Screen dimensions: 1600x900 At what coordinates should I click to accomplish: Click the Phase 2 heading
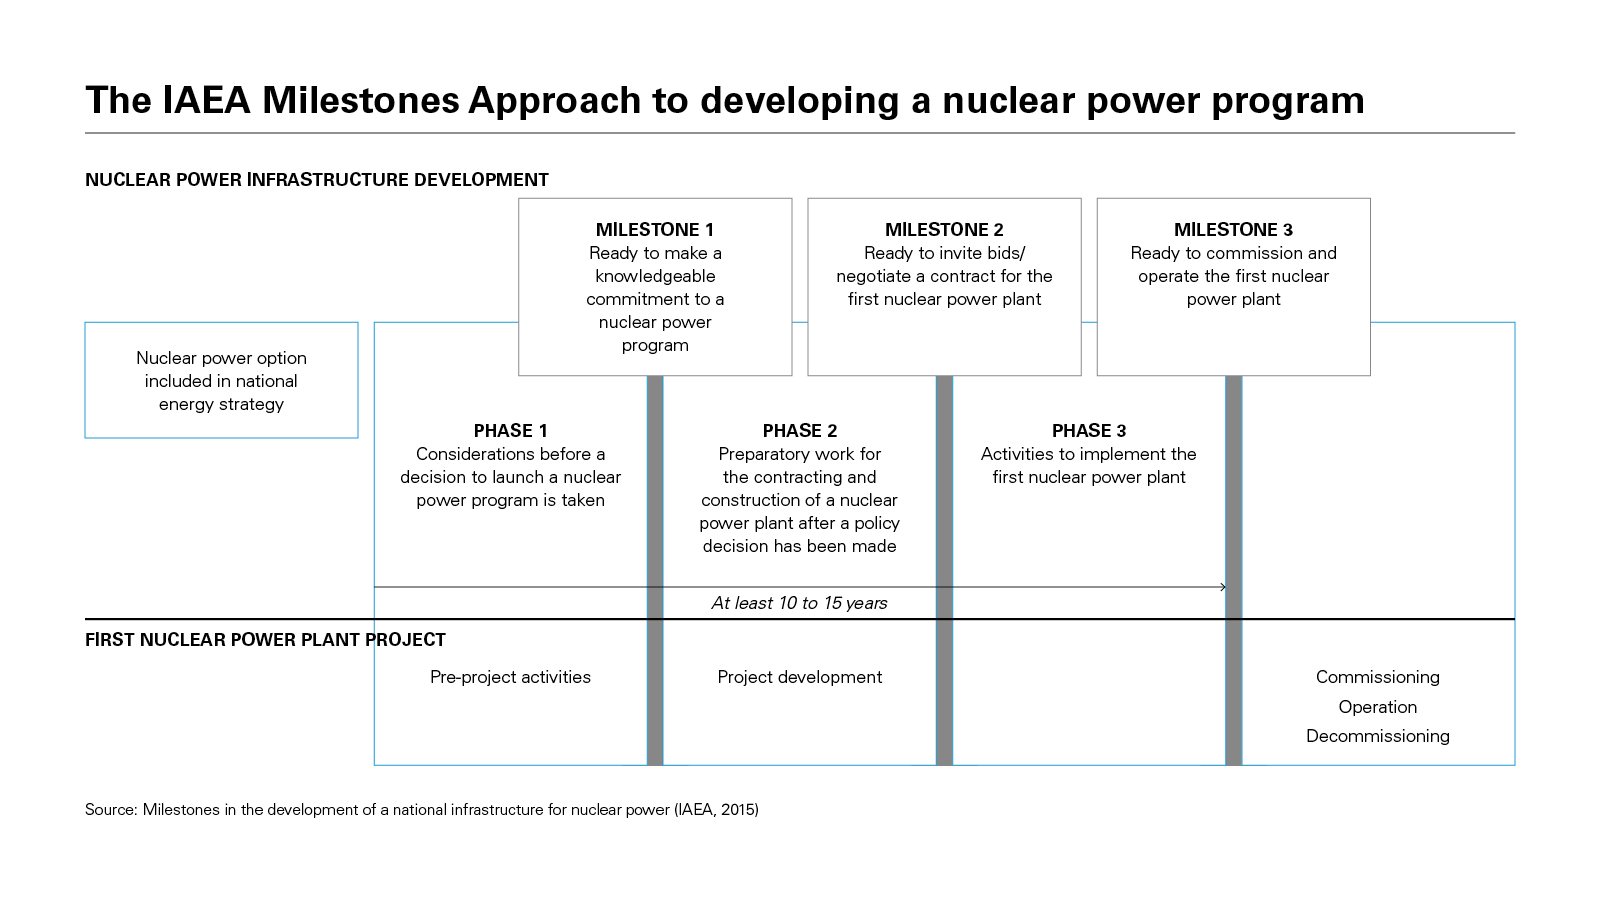click(x=799, y=431)
